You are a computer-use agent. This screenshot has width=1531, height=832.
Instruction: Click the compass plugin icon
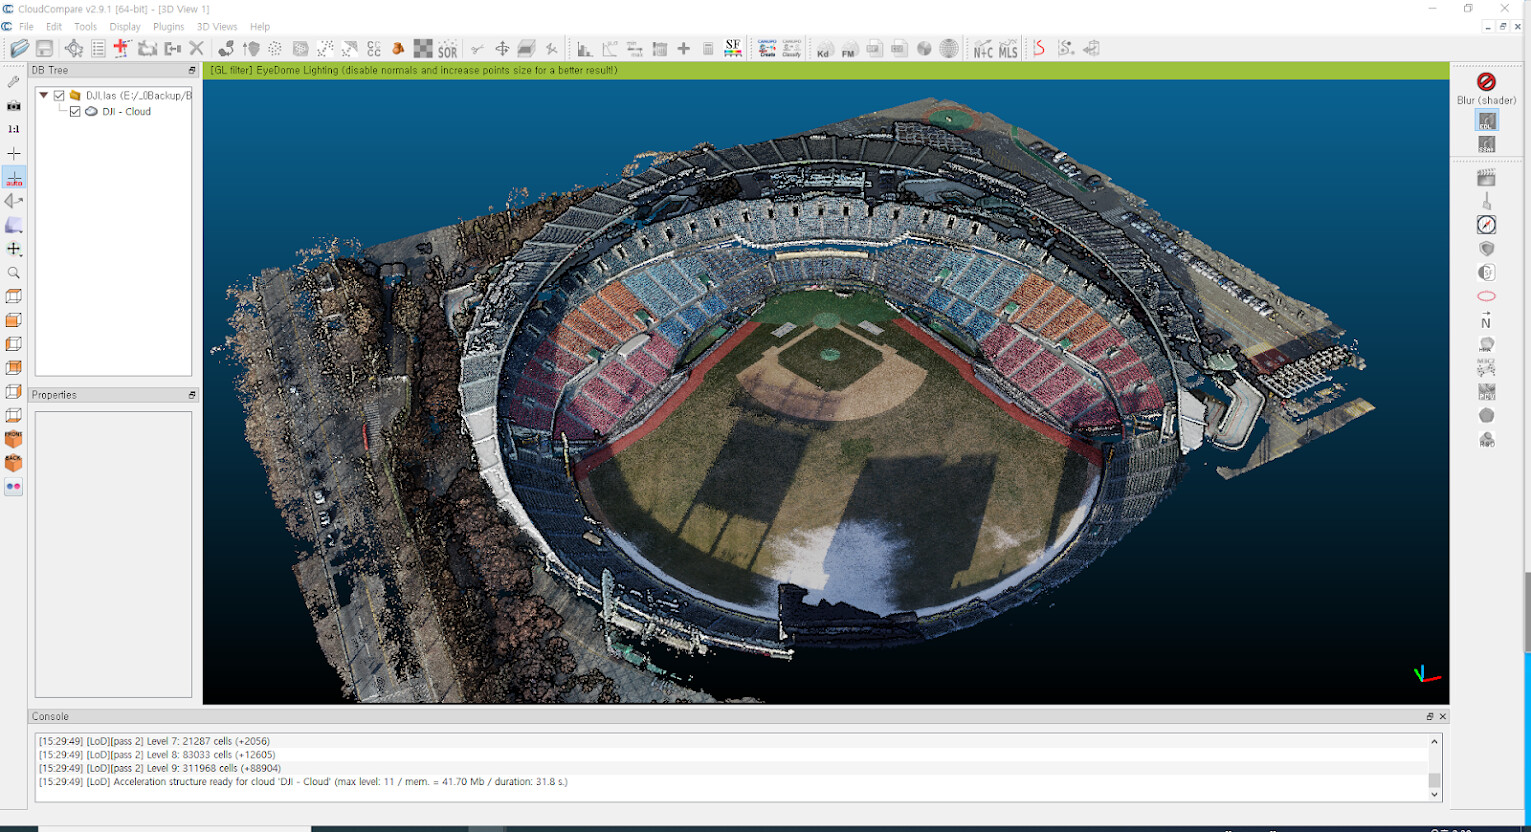1486,225
